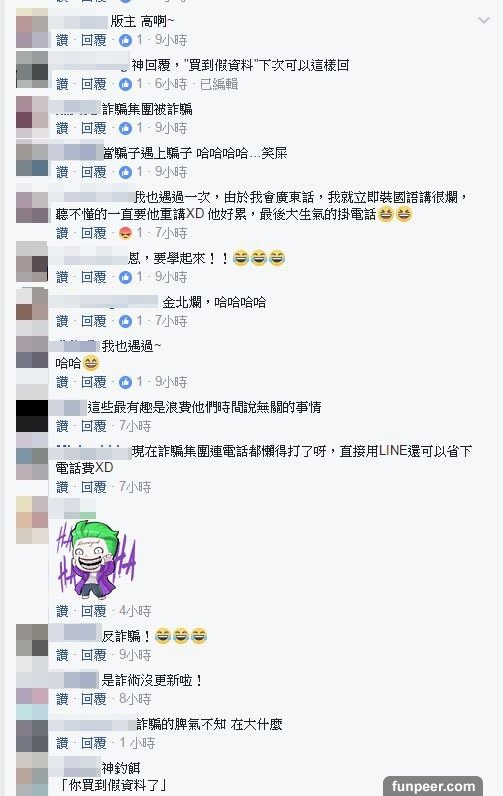Click the funpeer.com watermark badge
Screen dimensions: 503x796
pos(433,786)
